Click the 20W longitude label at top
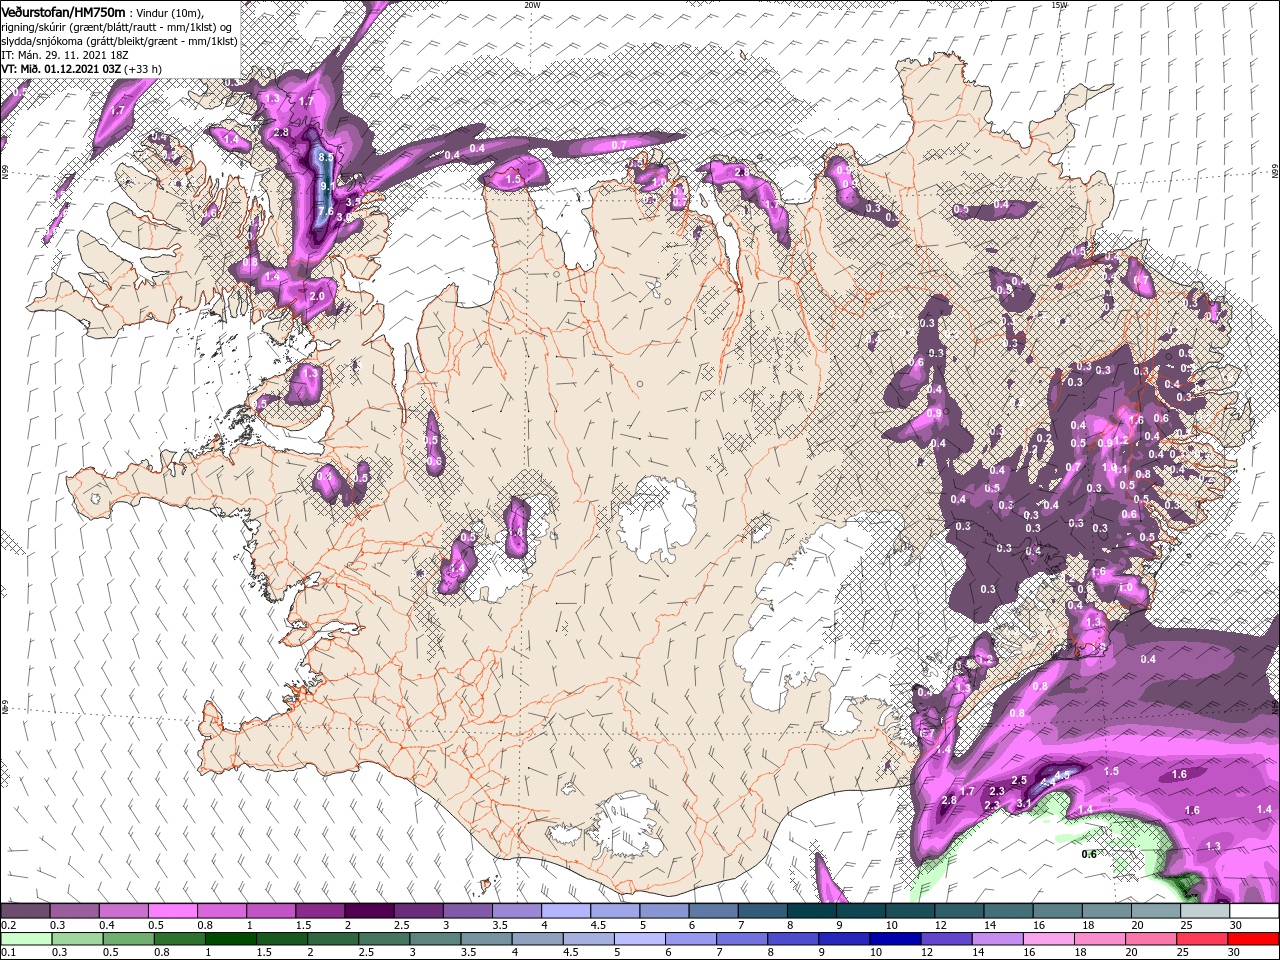Image resolution: width=1280 pixels, height=960 pixels. point(532,5)
